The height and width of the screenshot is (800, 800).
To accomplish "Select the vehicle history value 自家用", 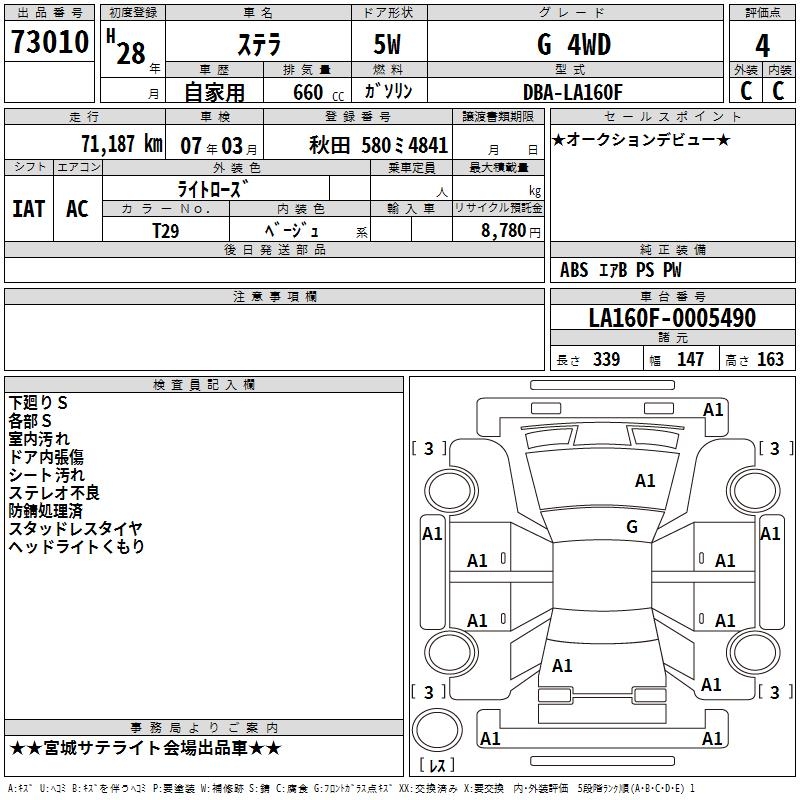I will (x=214, y=92).
